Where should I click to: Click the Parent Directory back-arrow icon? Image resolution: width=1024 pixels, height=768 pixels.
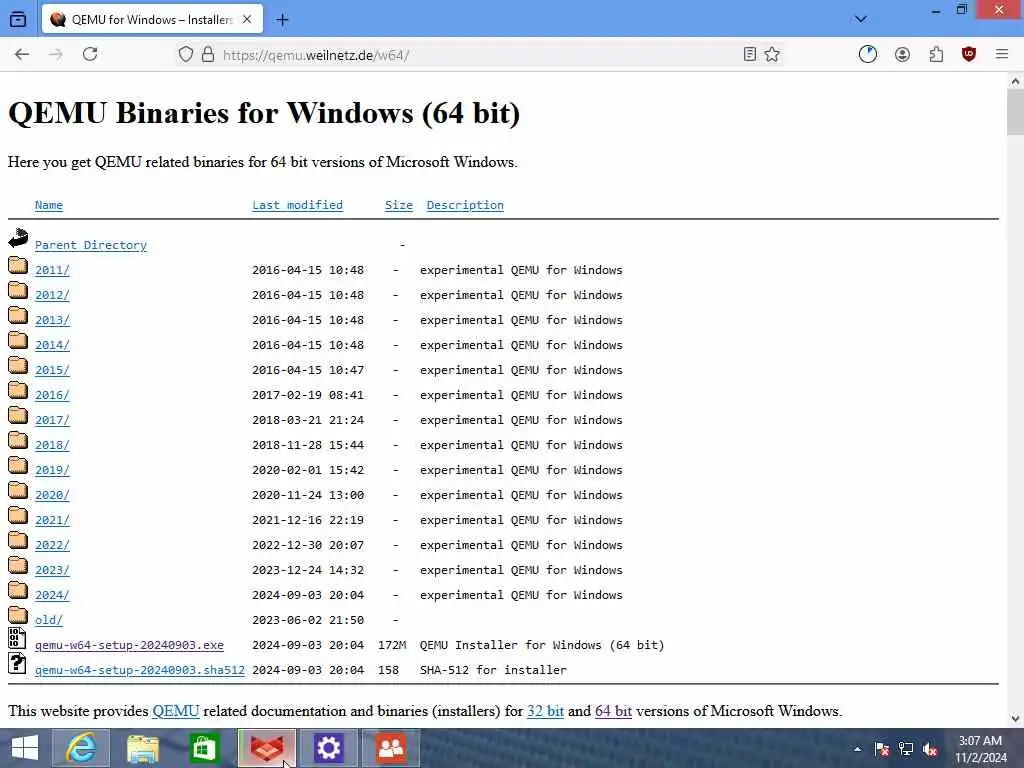[x=18, y=238]
